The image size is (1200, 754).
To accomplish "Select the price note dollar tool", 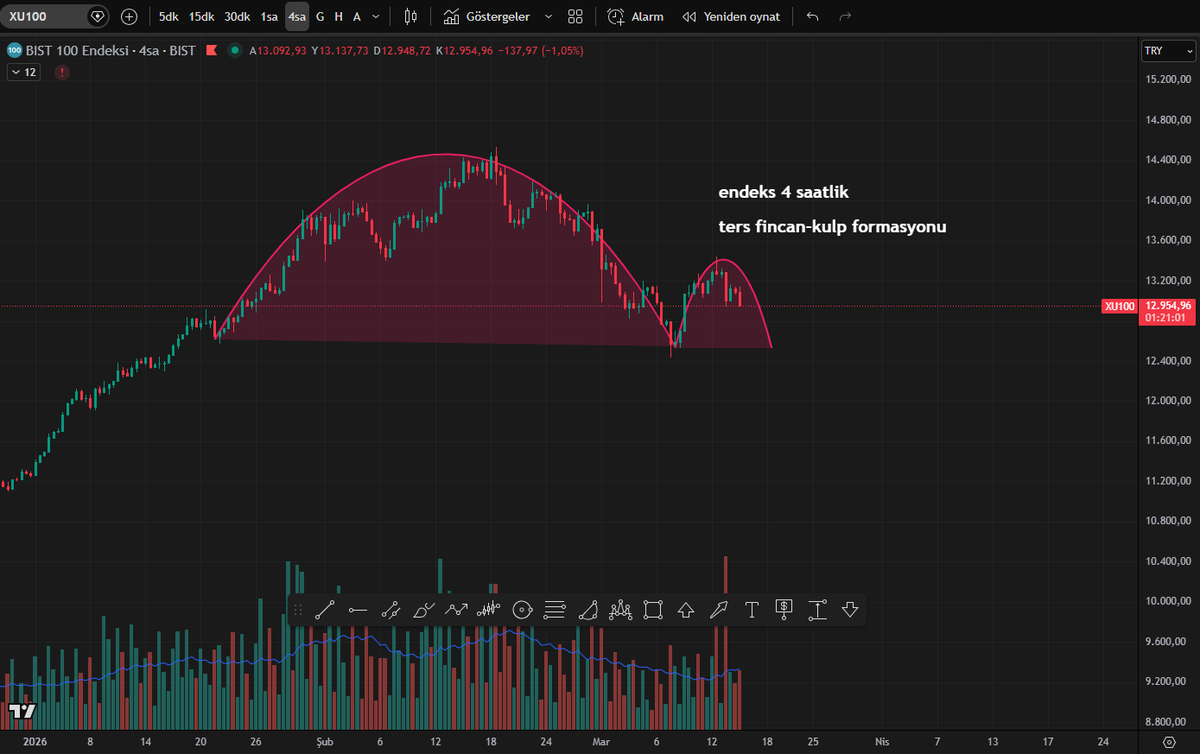I will point(784,609).
